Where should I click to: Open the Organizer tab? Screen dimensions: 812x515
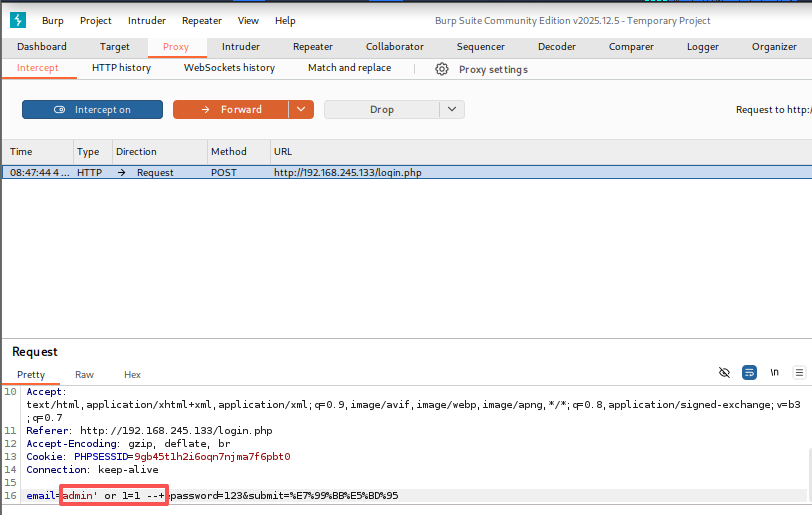pyautogui.click(x=774, y=47)
